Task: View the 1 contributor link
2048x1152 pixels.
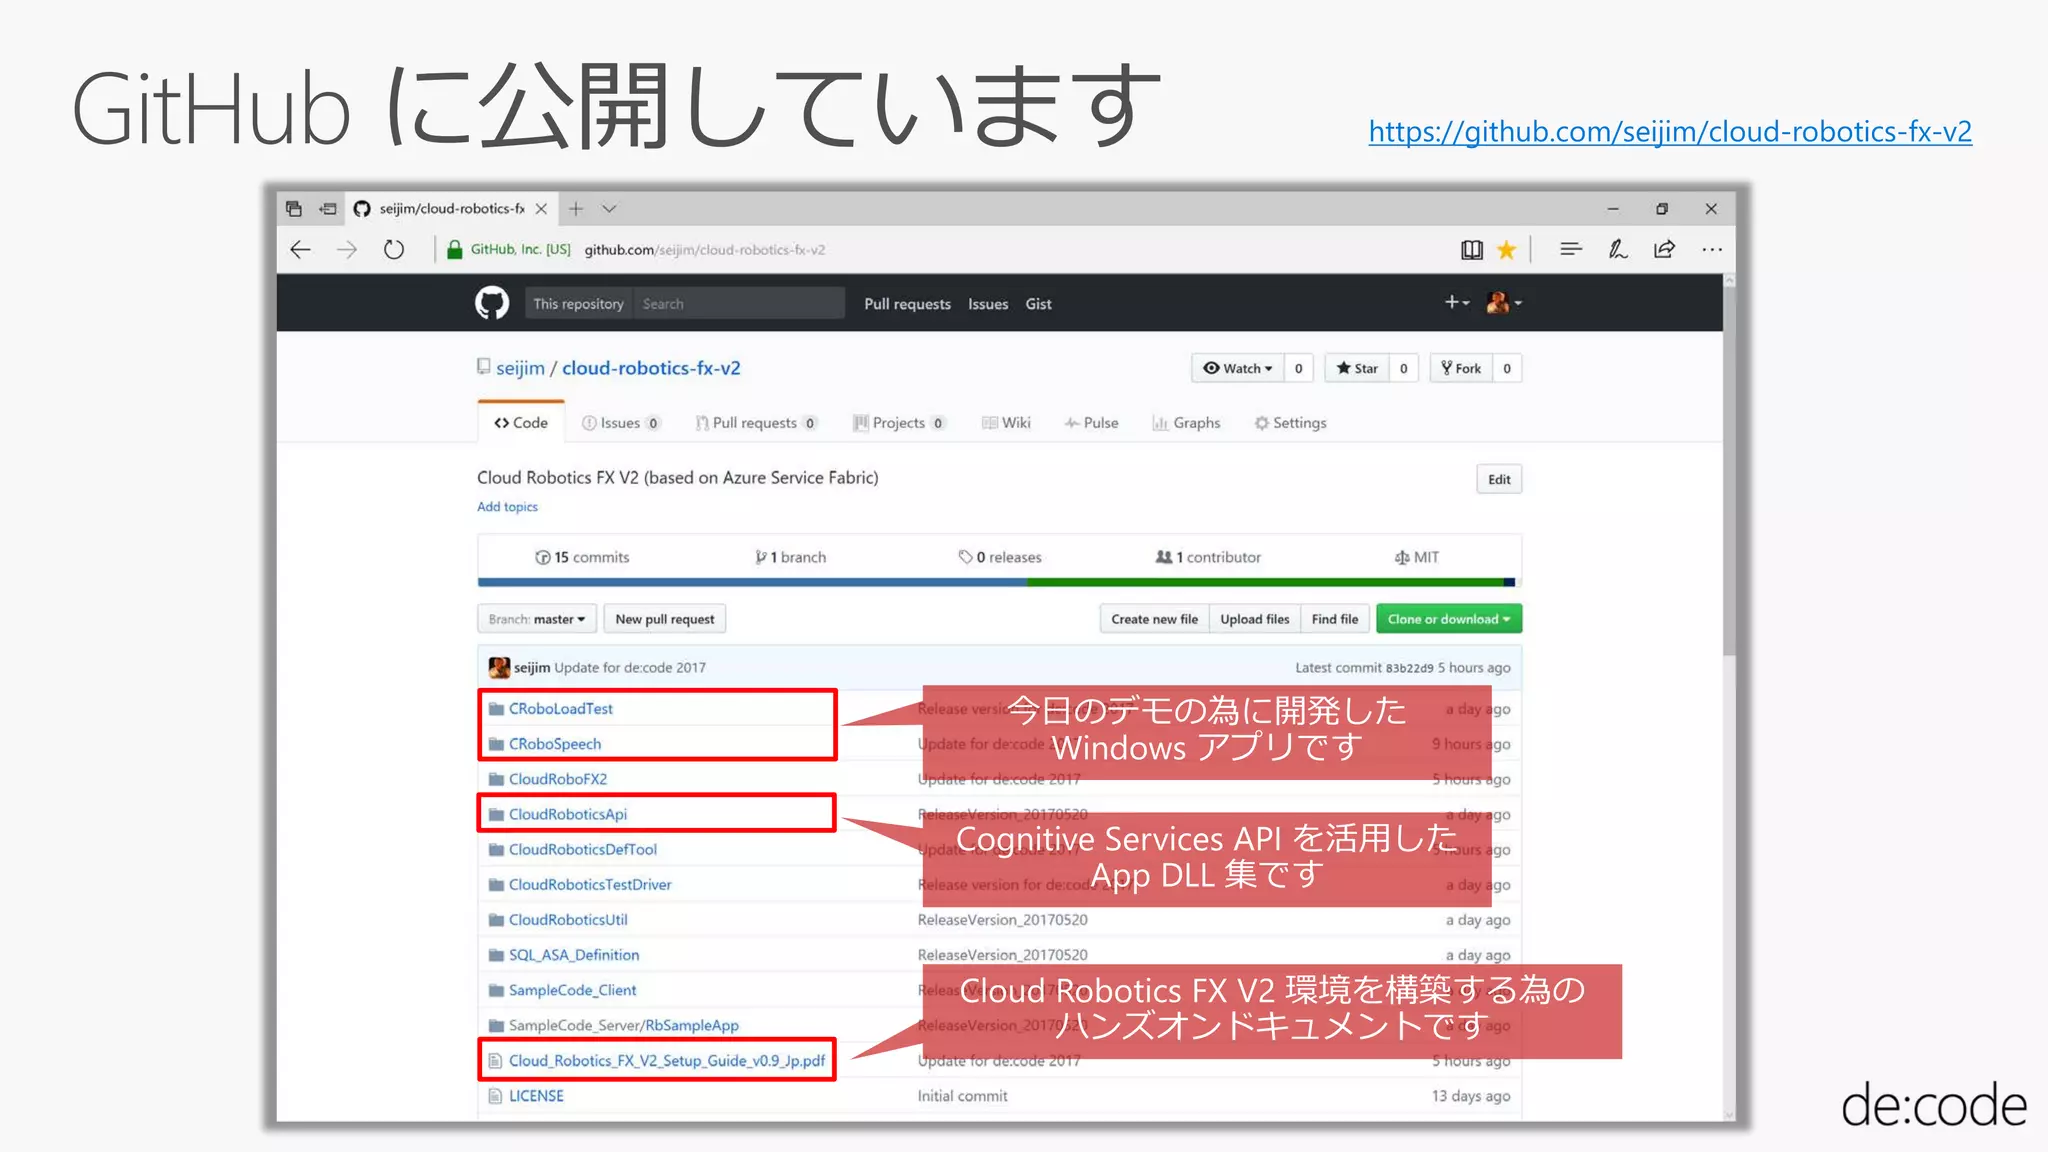Action: tap(1208, 557)
